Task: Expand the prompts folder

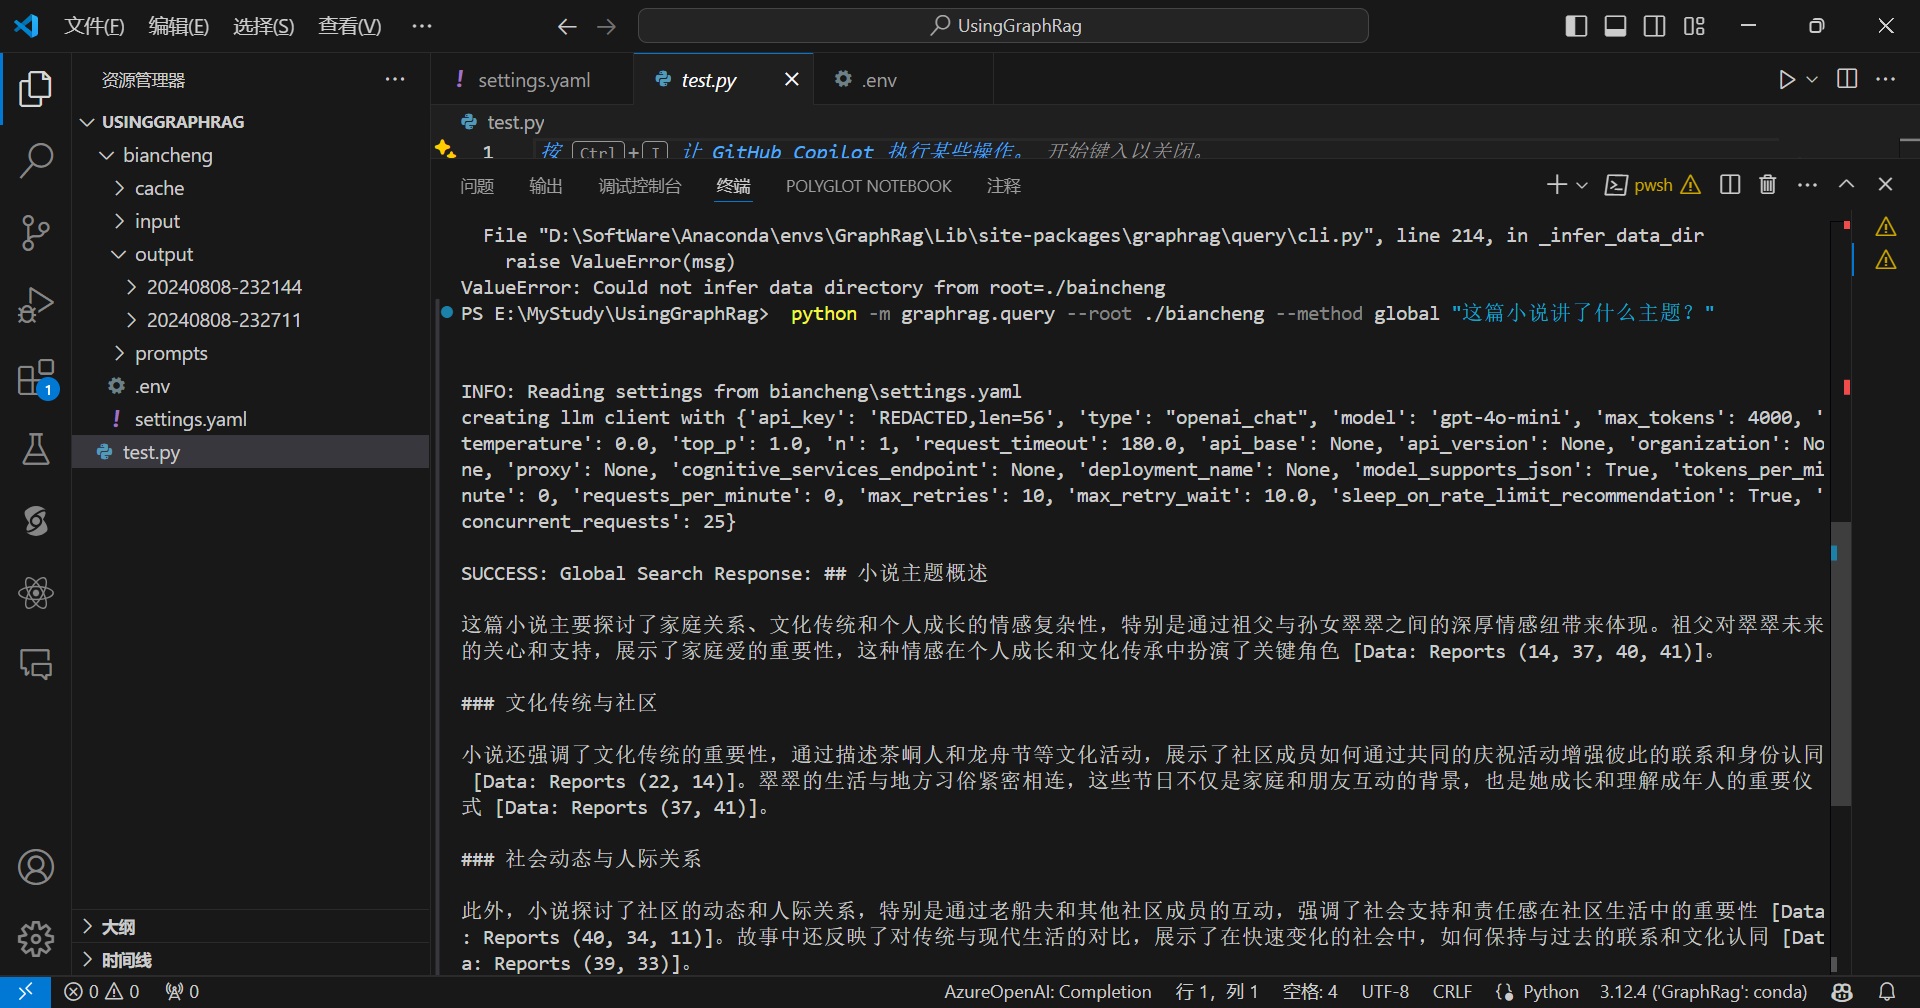Action: point(119,353)
